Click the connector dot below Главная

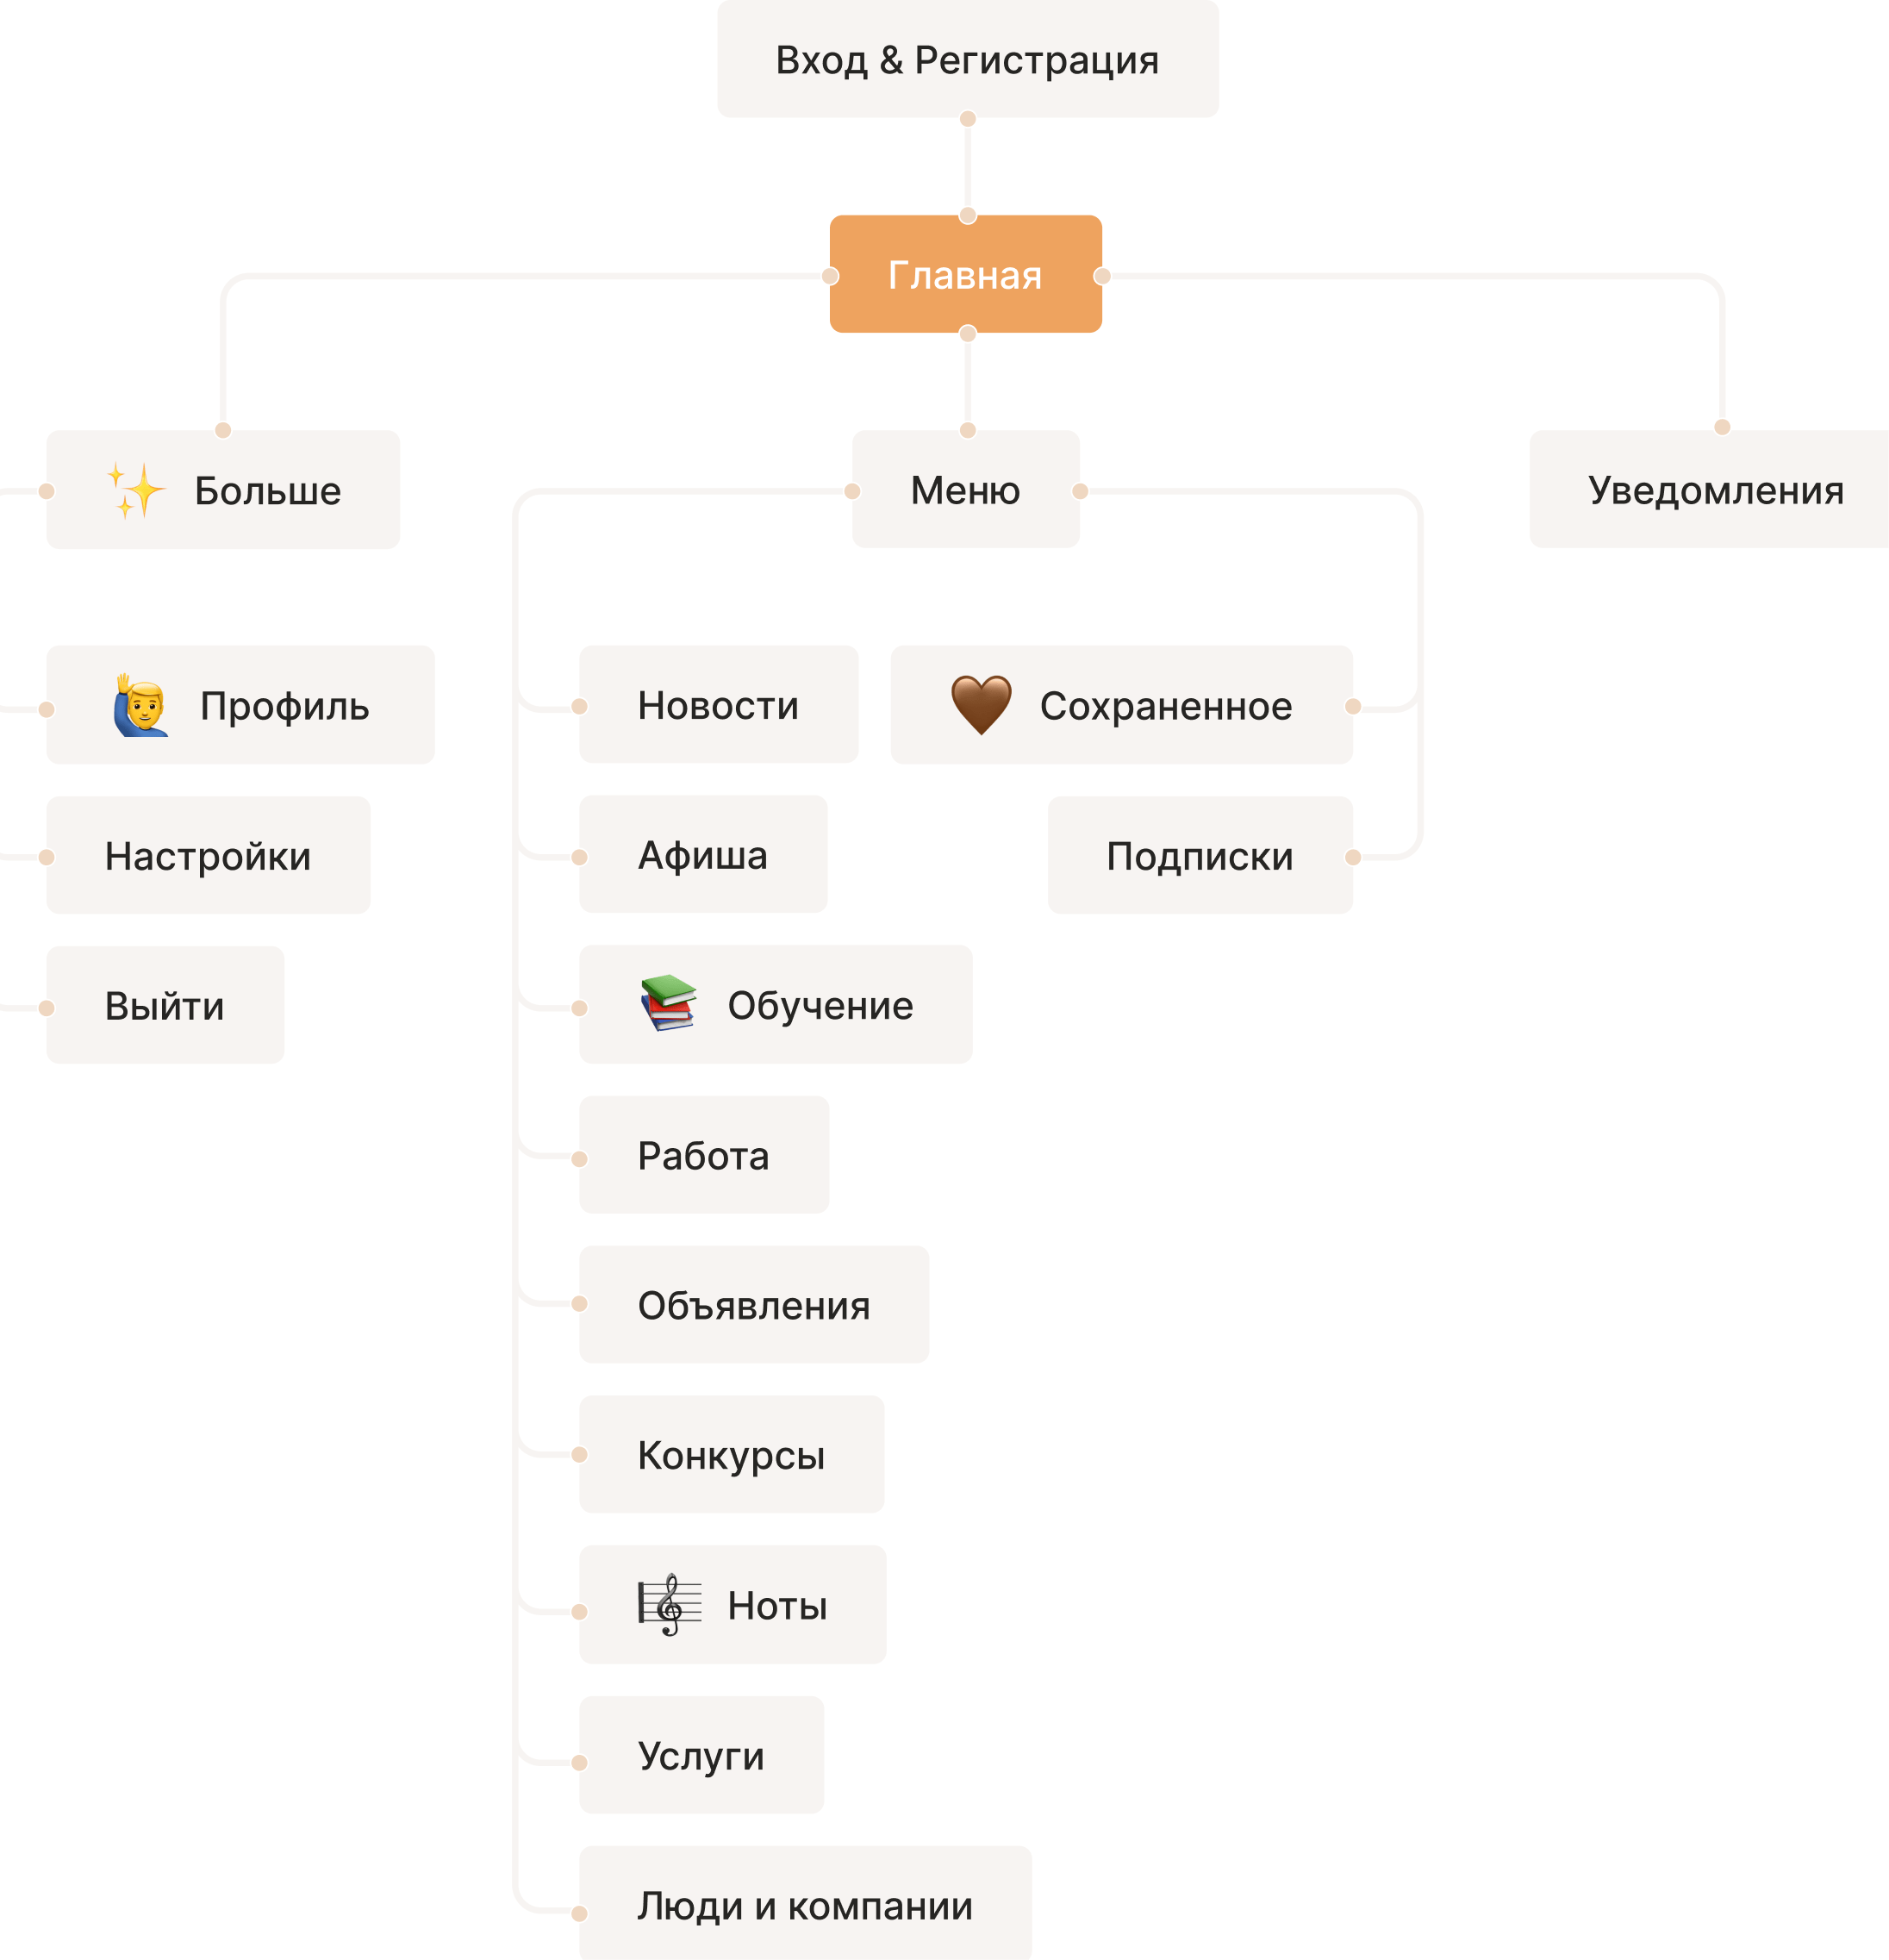point(967,333)
